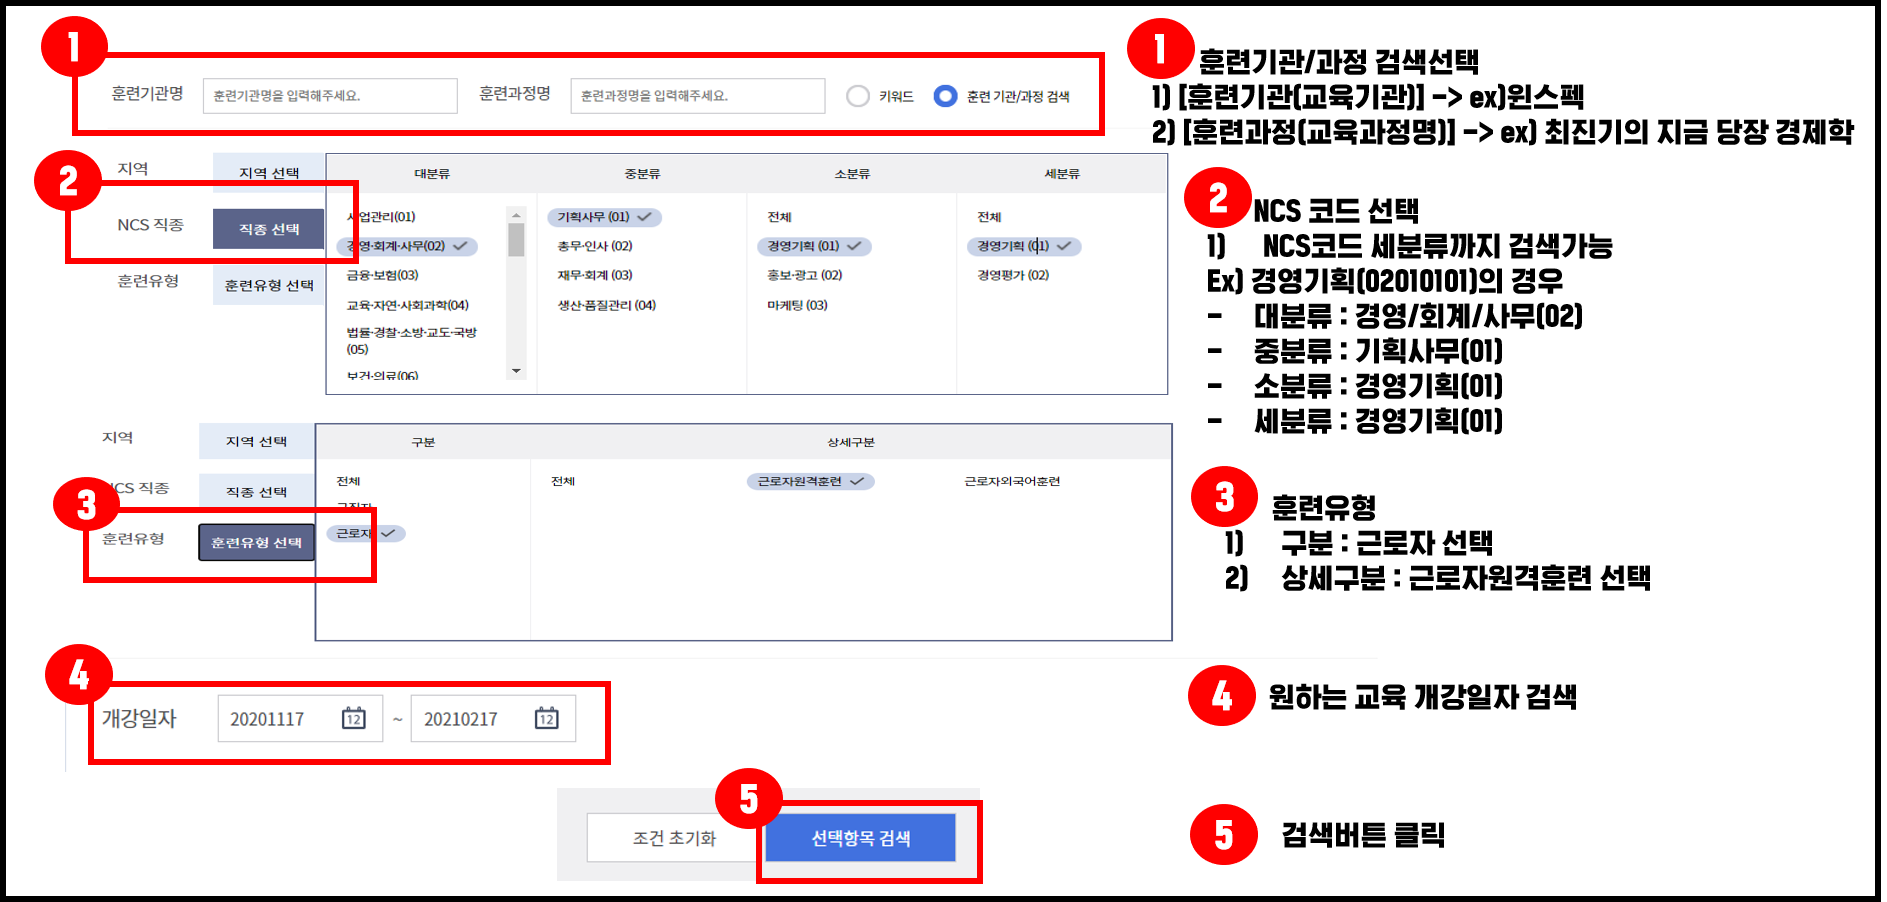
Task: Click the start date field 20201117
Action: (x=300, y=718)
